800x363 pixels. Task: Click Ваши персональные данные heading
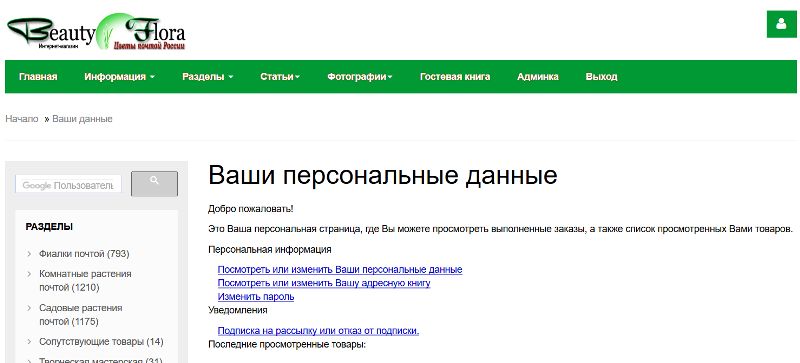point(383,175)
